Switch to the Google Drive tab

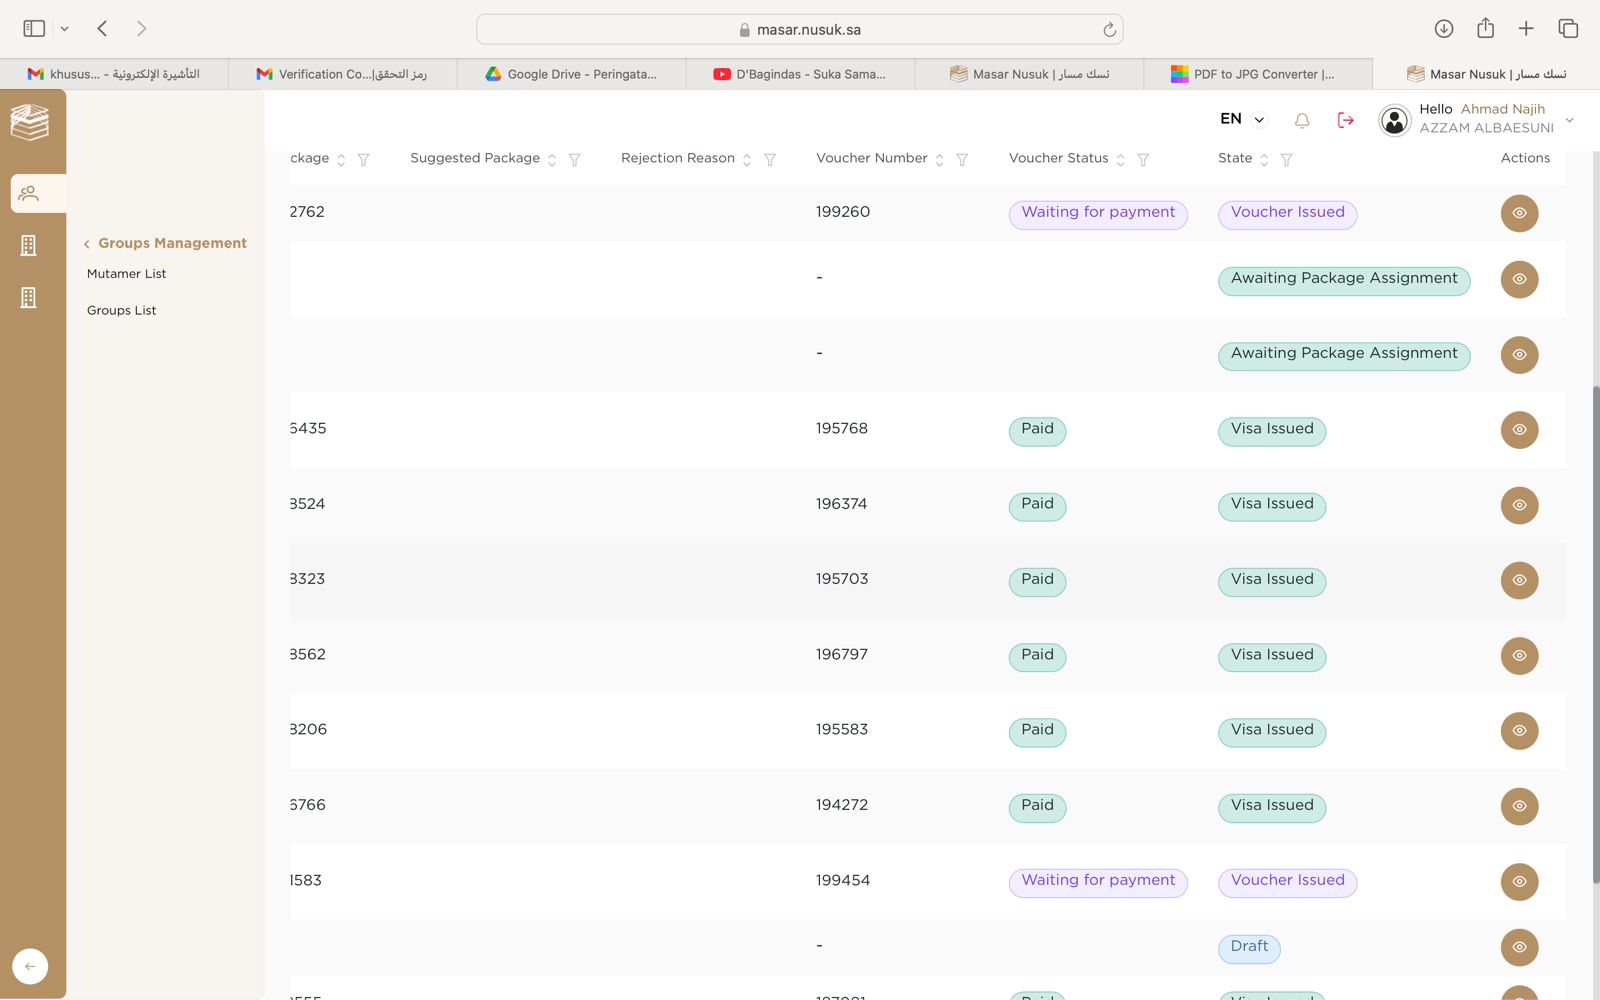pos(572,74)
